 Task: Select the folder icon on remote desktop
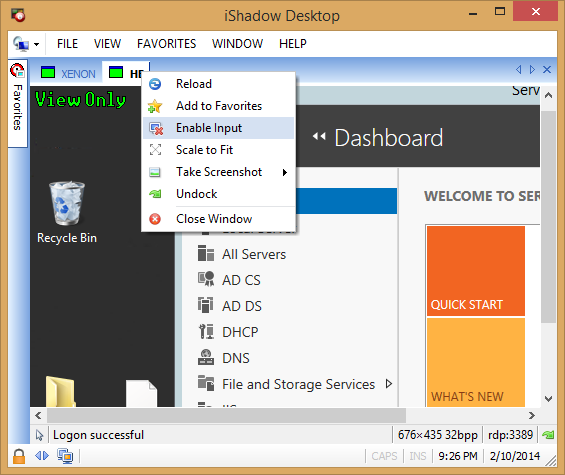coord(60,391)
